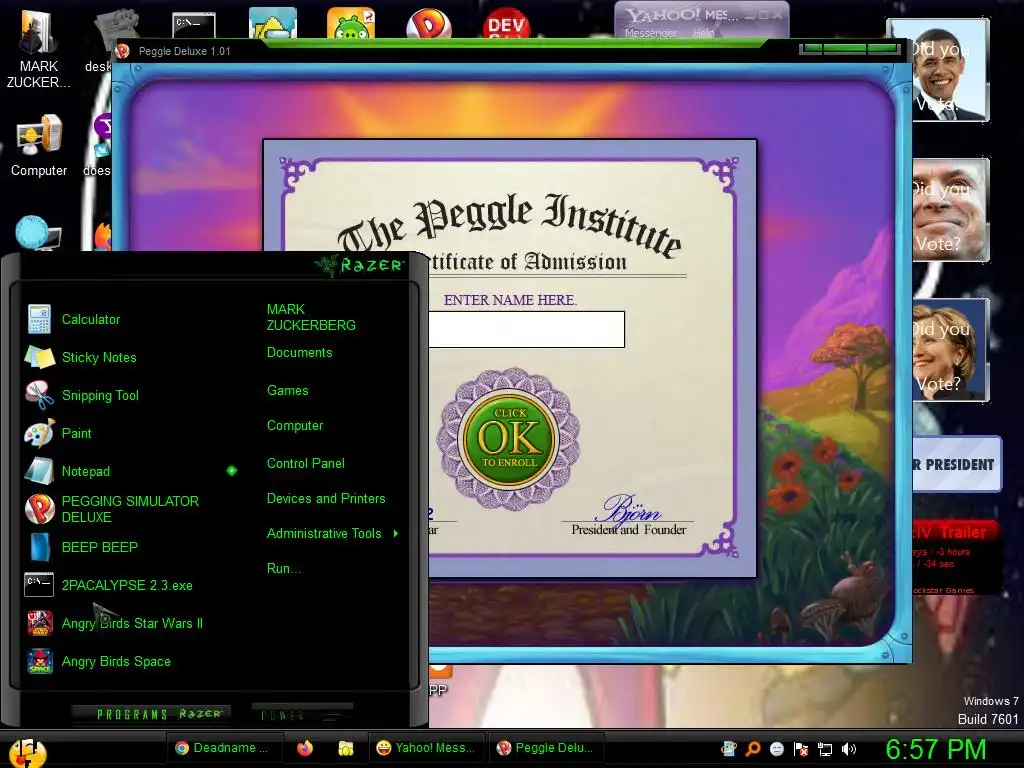Click the globe network desktop icon

pyautogui.click(x=38, y=234)
